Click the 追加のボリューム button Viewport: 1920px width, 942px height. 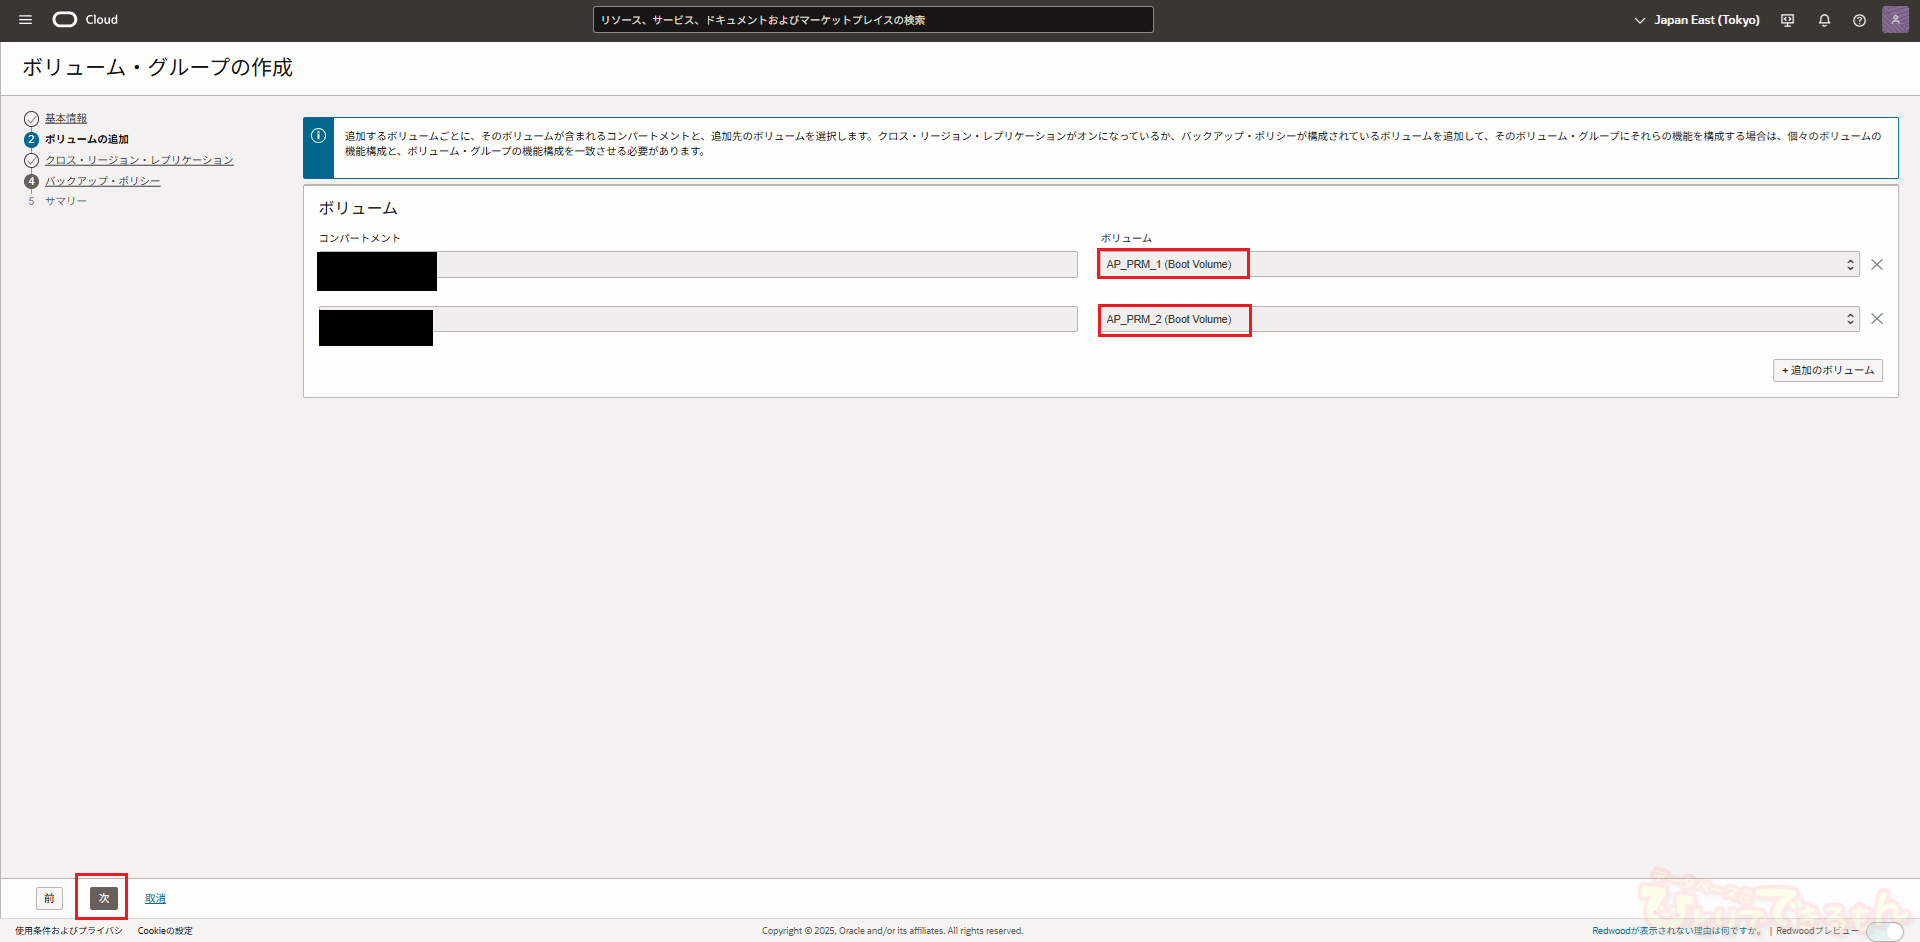(x=1827, y=371)
